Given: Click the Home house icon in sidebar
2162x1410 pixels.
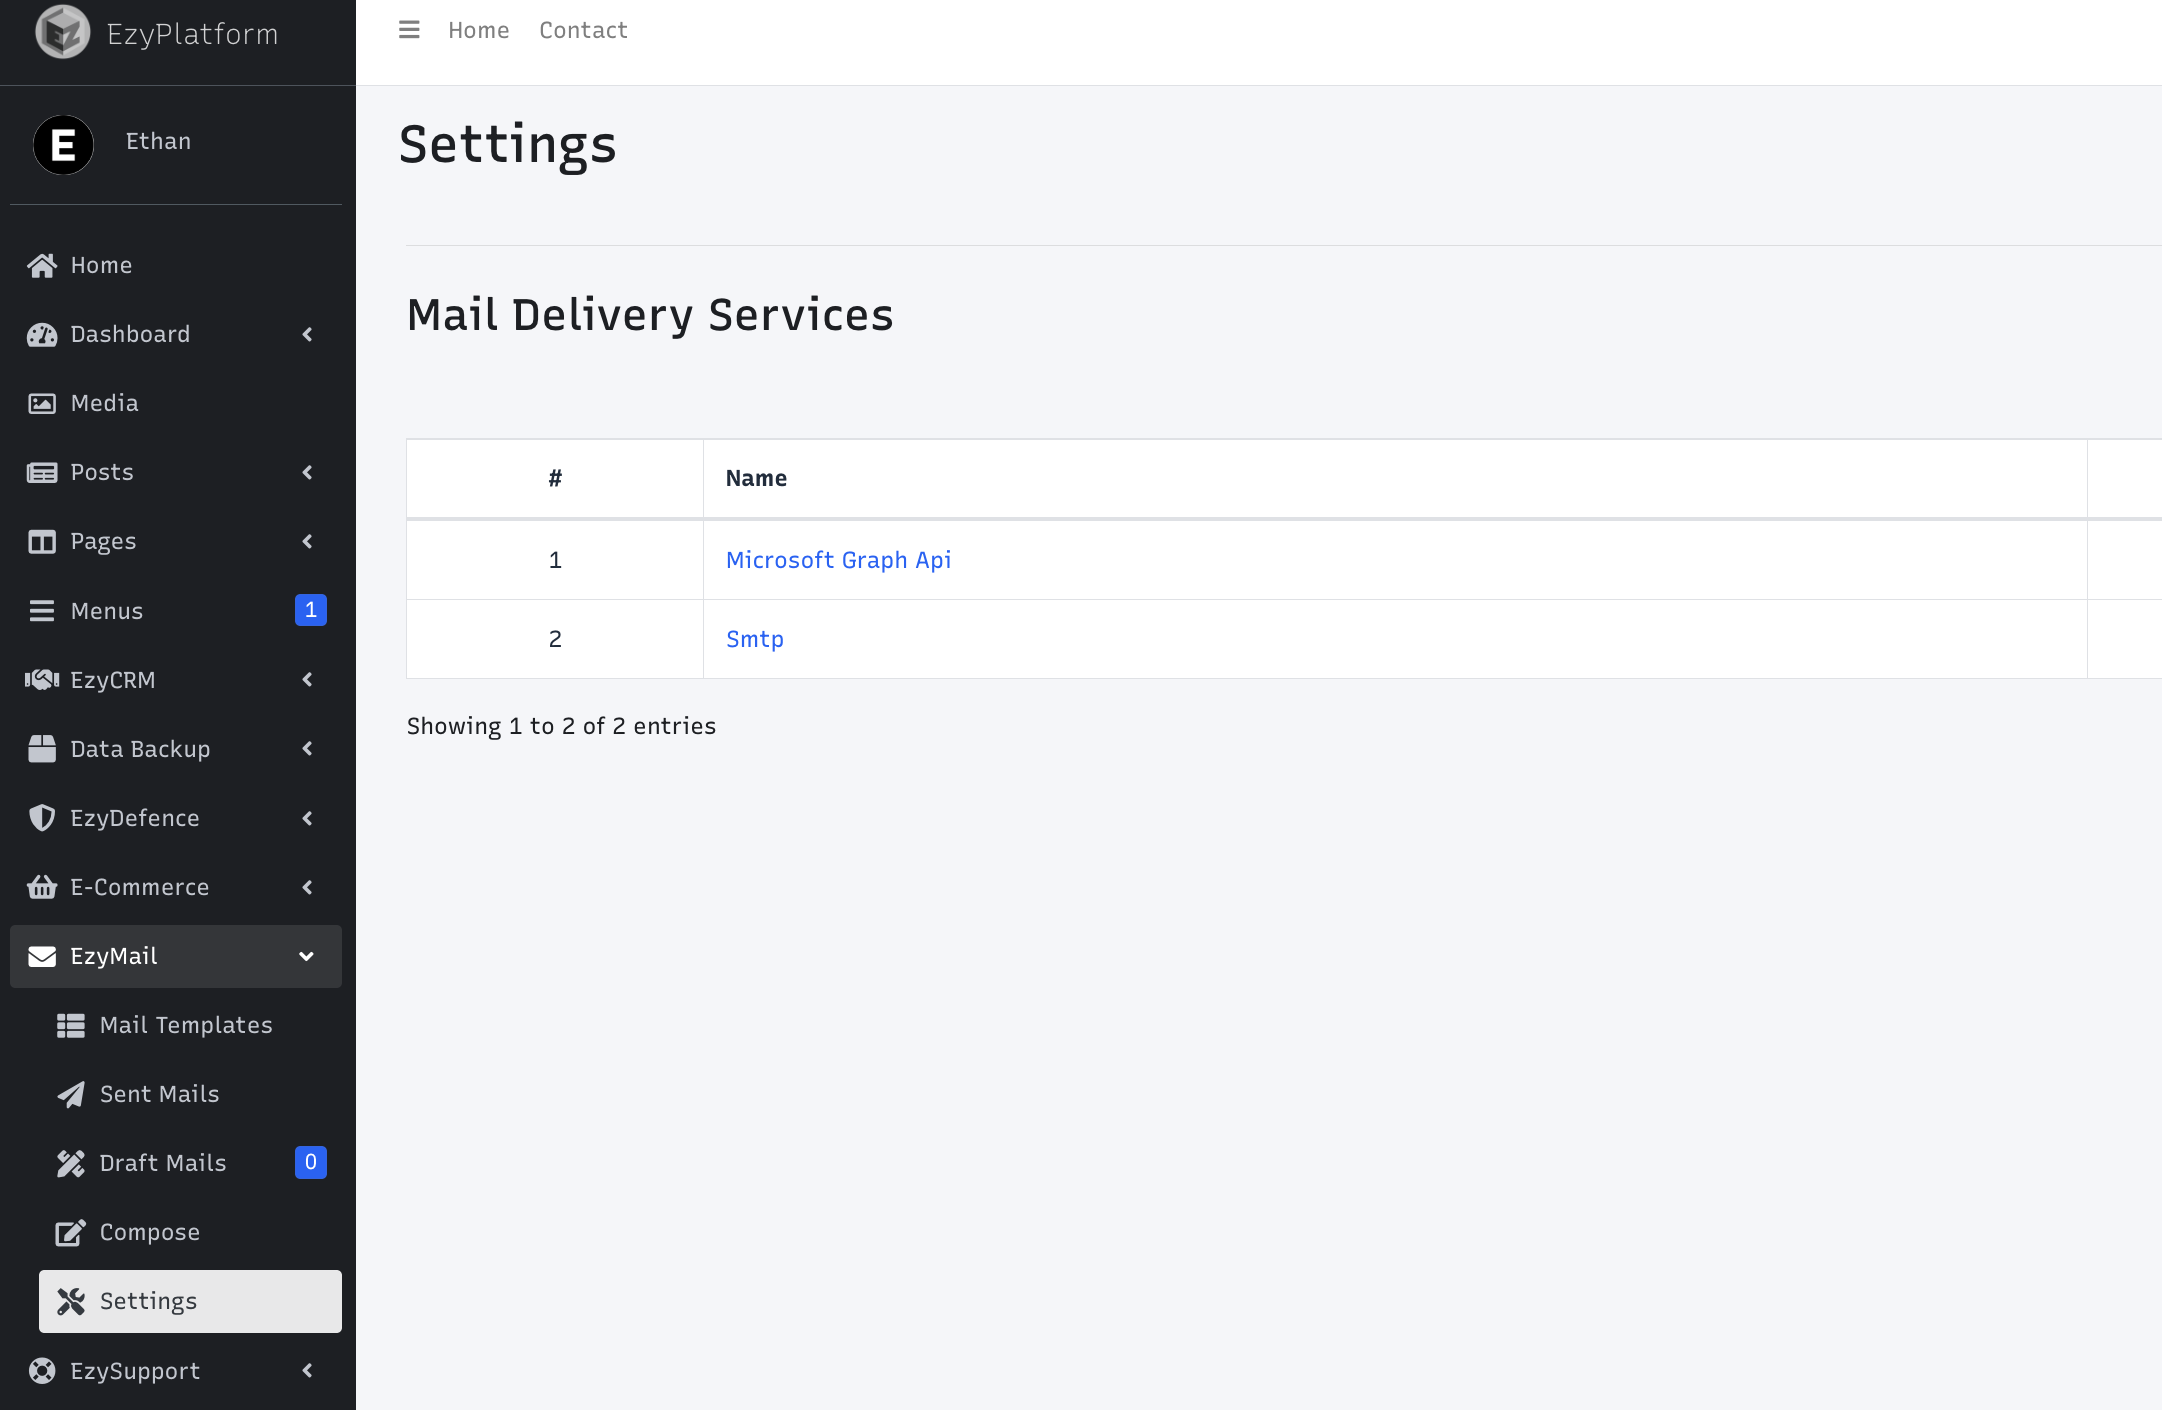Looking at the screenshot, I should click(42, 265).
